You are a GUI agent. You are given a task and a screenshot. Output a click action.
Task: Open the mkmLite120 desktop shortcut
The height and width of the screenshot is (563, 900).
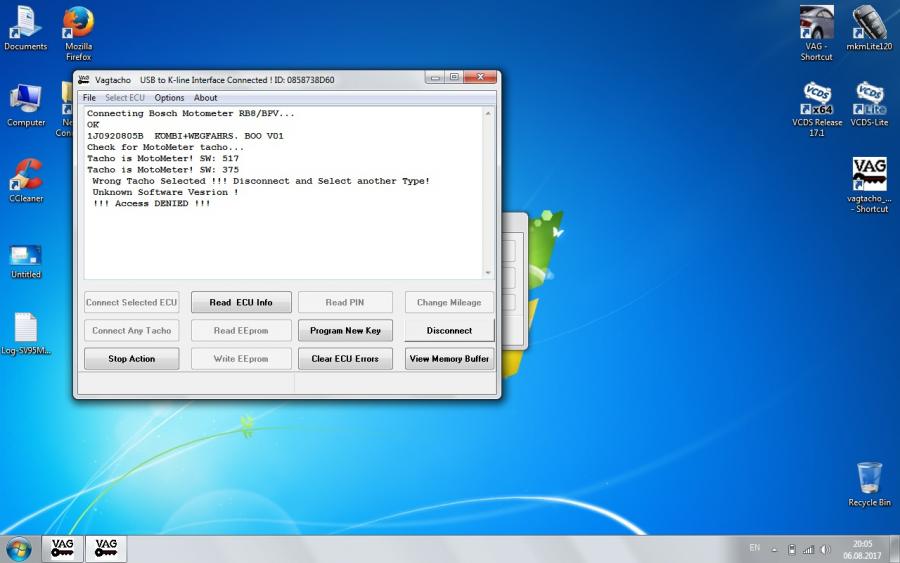click(868, 24)
